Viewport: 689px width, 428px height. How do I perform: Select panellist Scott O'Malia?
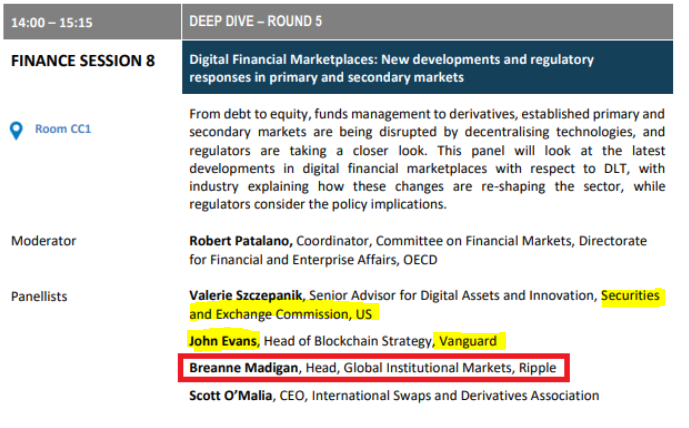(x=231, y=396)
